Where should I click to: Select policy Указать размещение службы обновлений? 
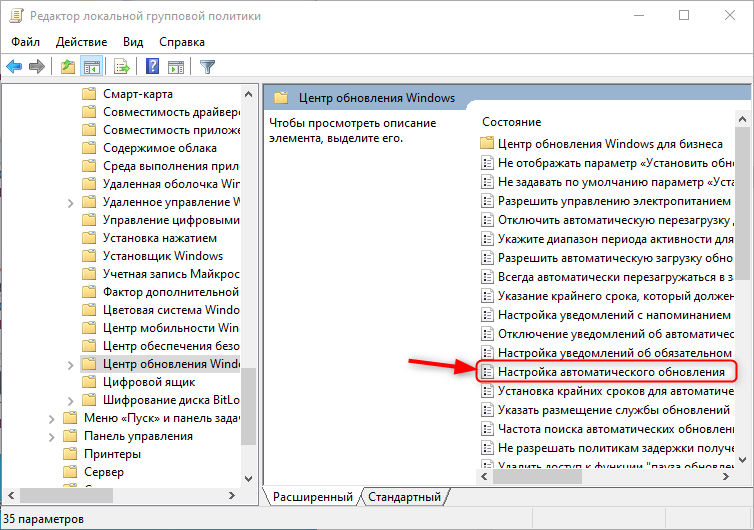pos(606,410)
